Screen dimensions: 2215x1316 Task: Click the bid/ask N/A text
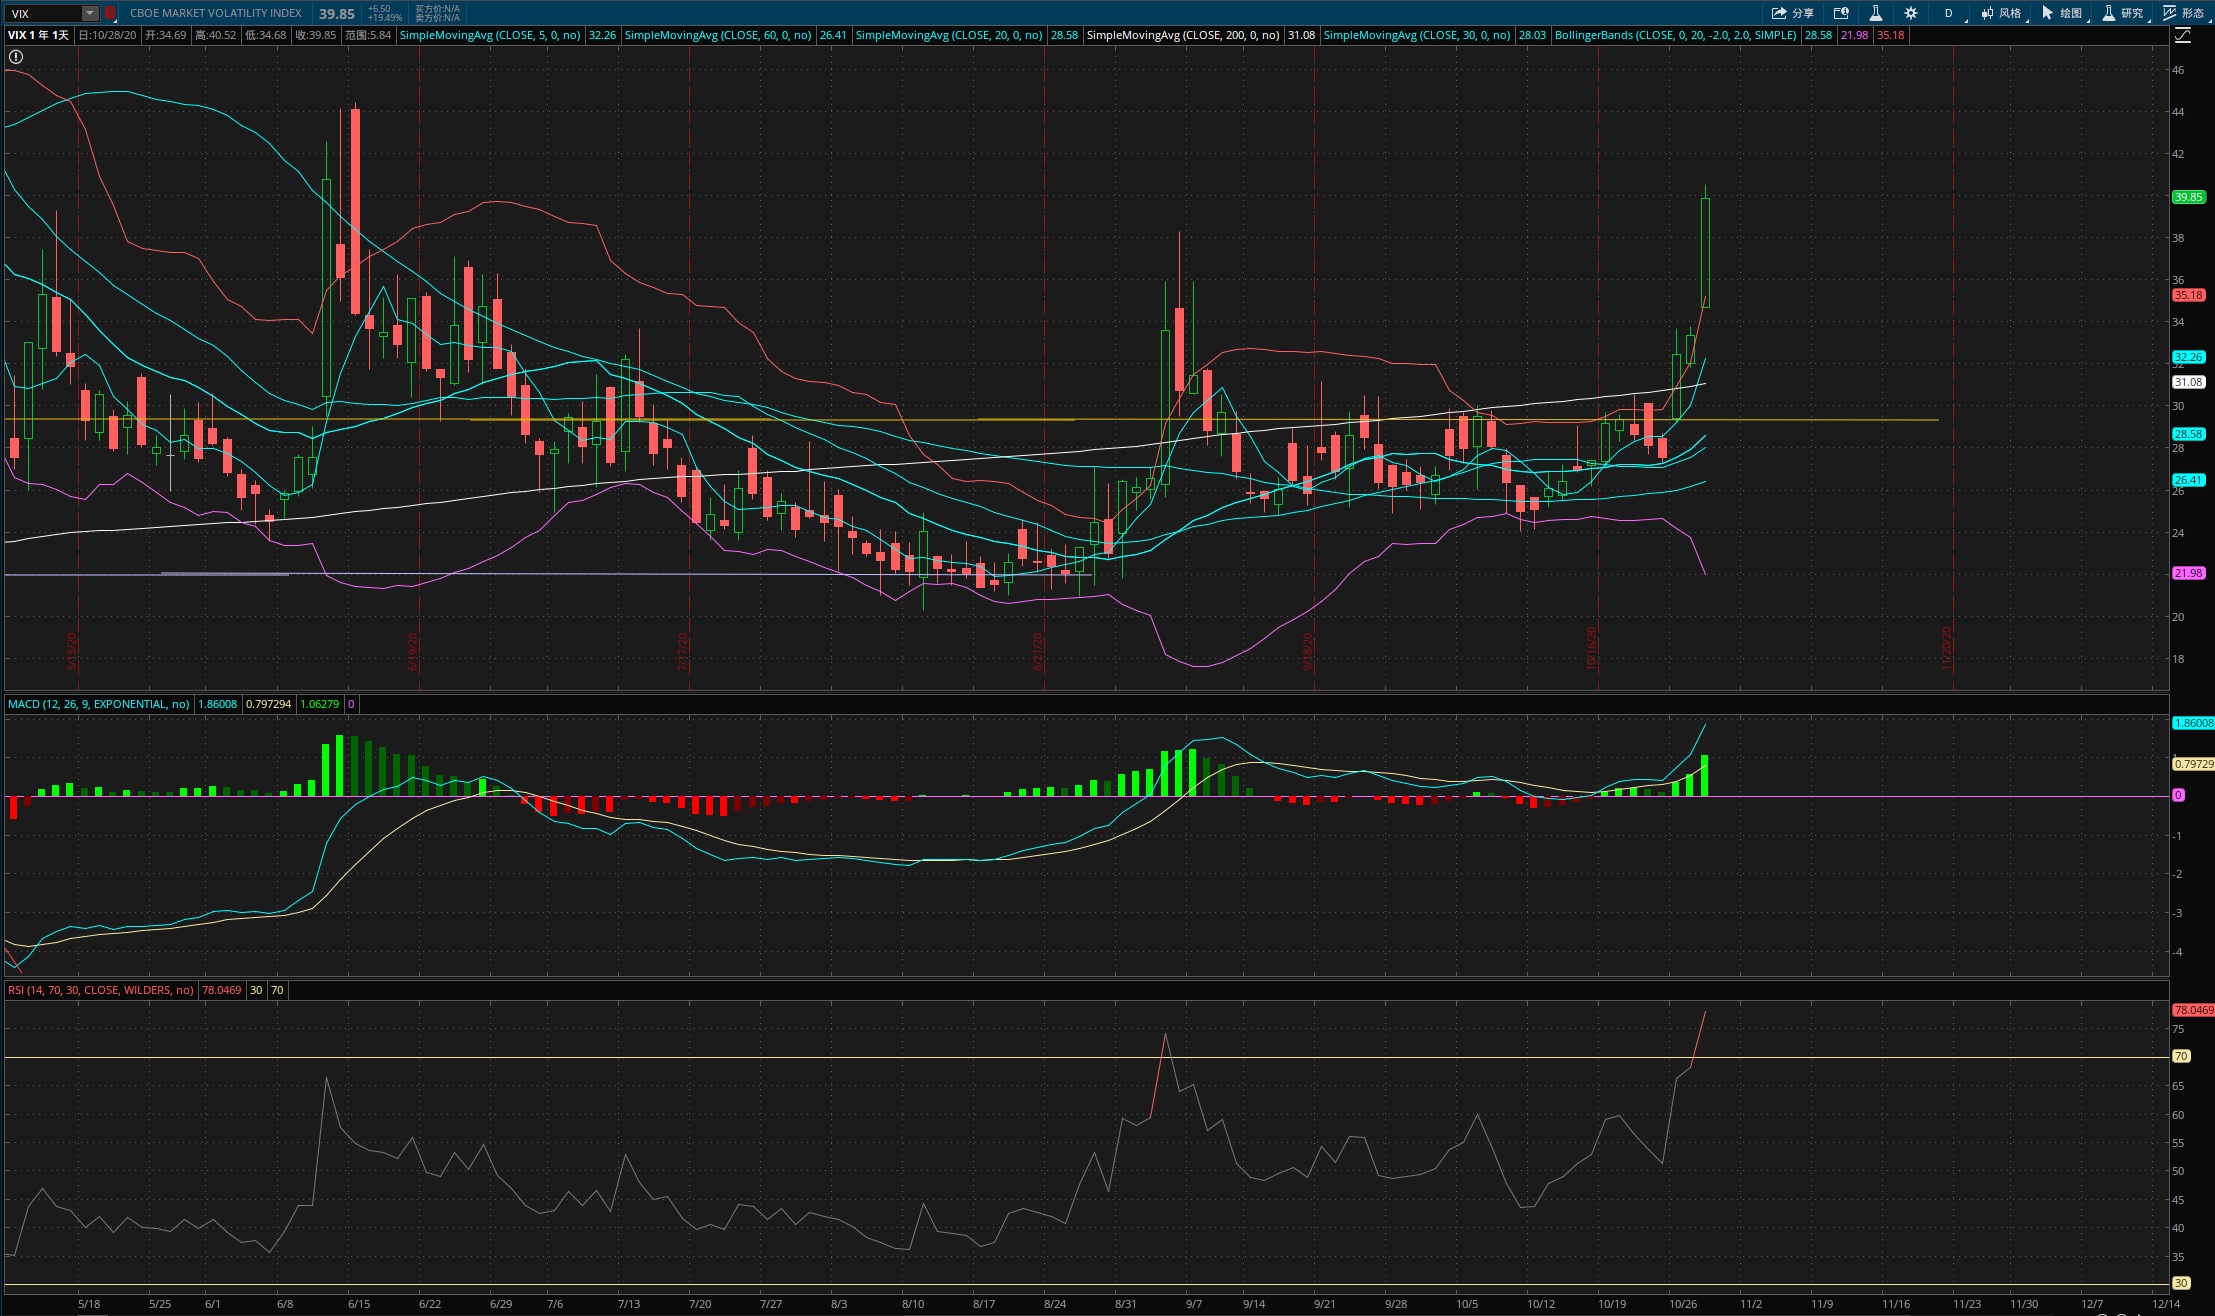click(x=438, y=13)
